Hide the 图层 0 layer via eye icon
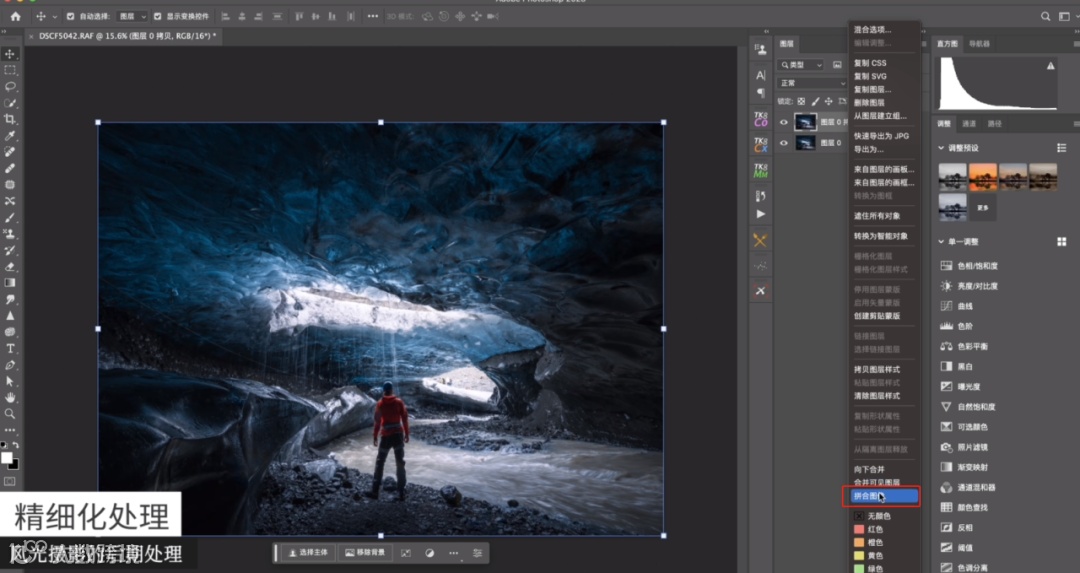 tap(784, 143)
